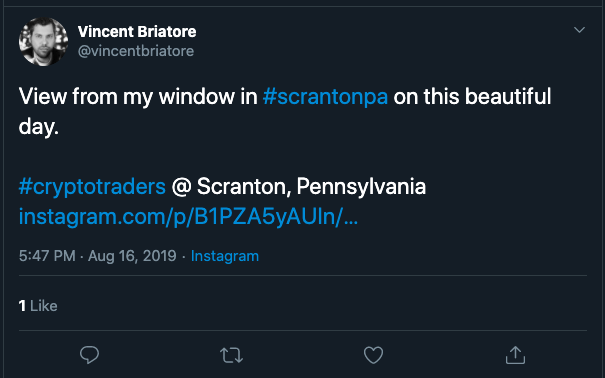Screen dimensions: 605x378
Task: View who liked via 1 Like
Action: pyautogui.click(x=38, y=306)
